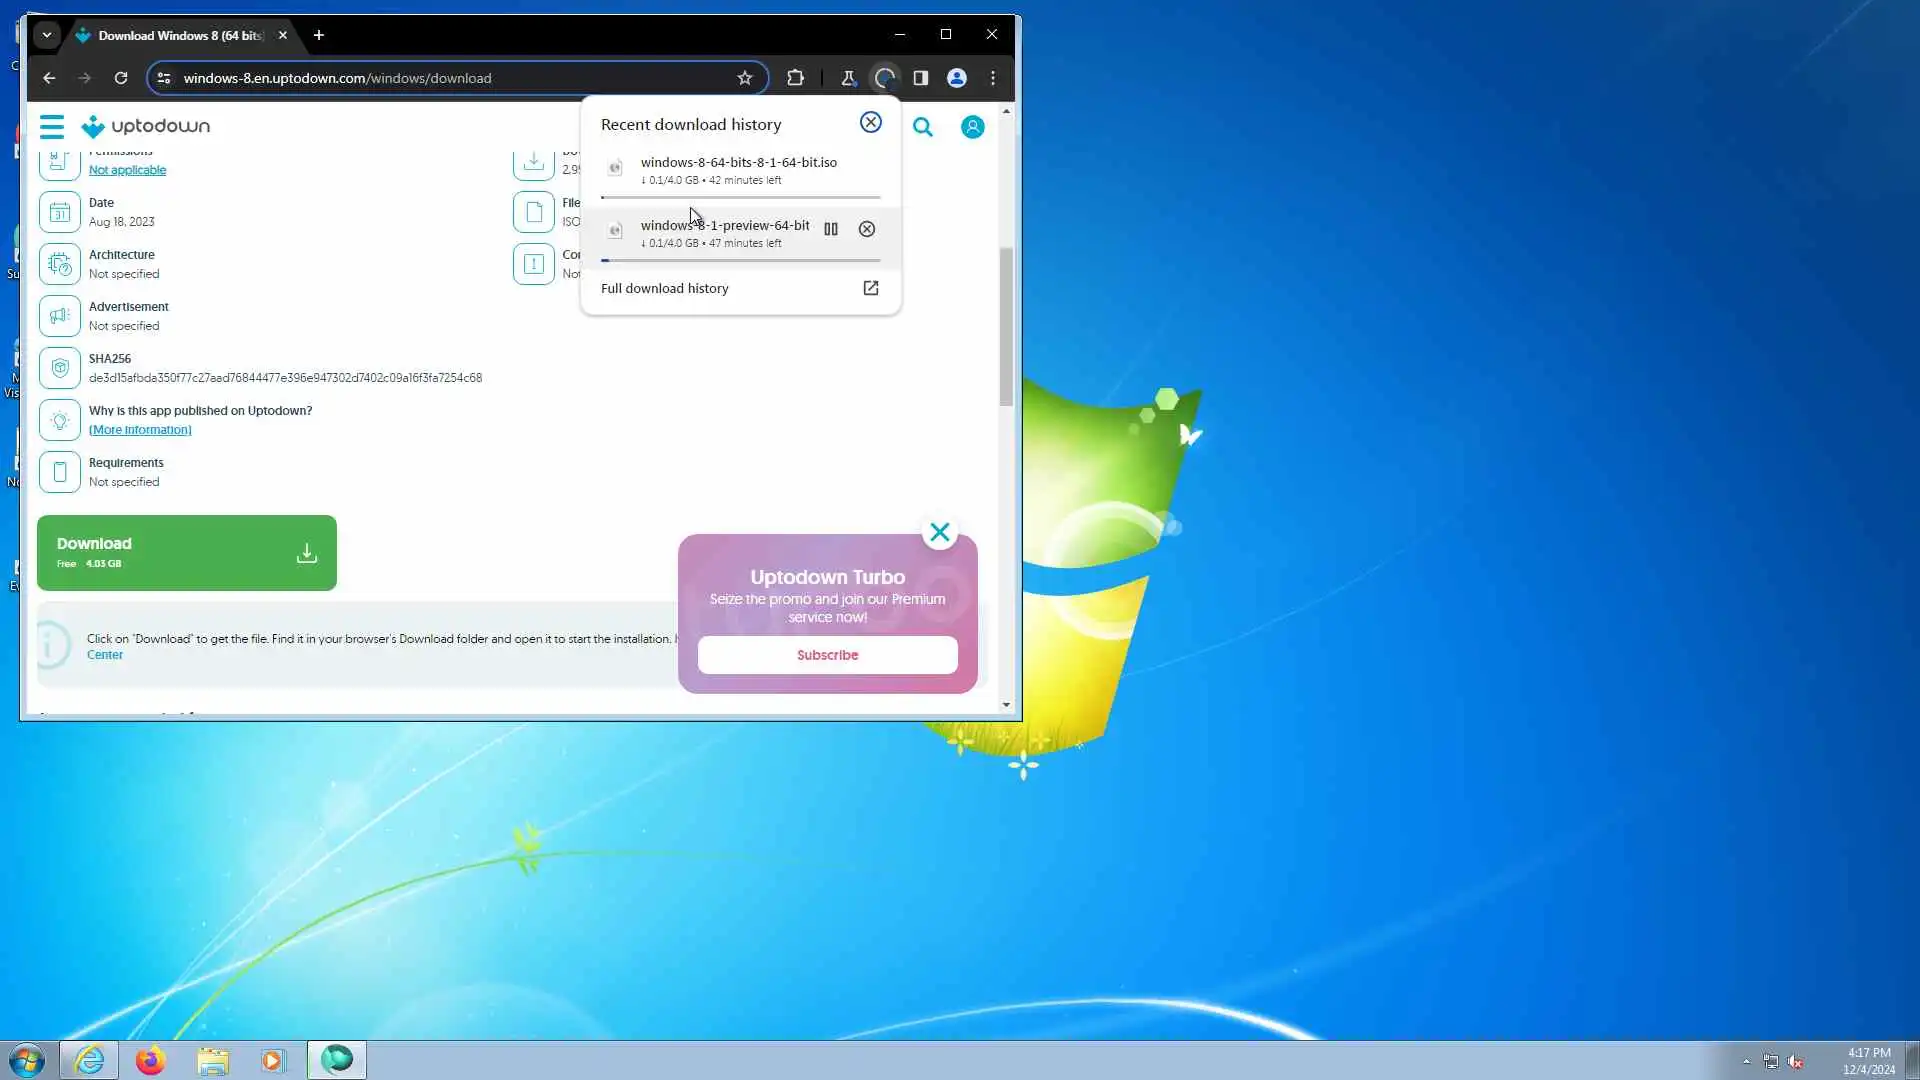Open a new browser tab
The width and height of the screenshot is (1920, 1080).
pos(319,35)
